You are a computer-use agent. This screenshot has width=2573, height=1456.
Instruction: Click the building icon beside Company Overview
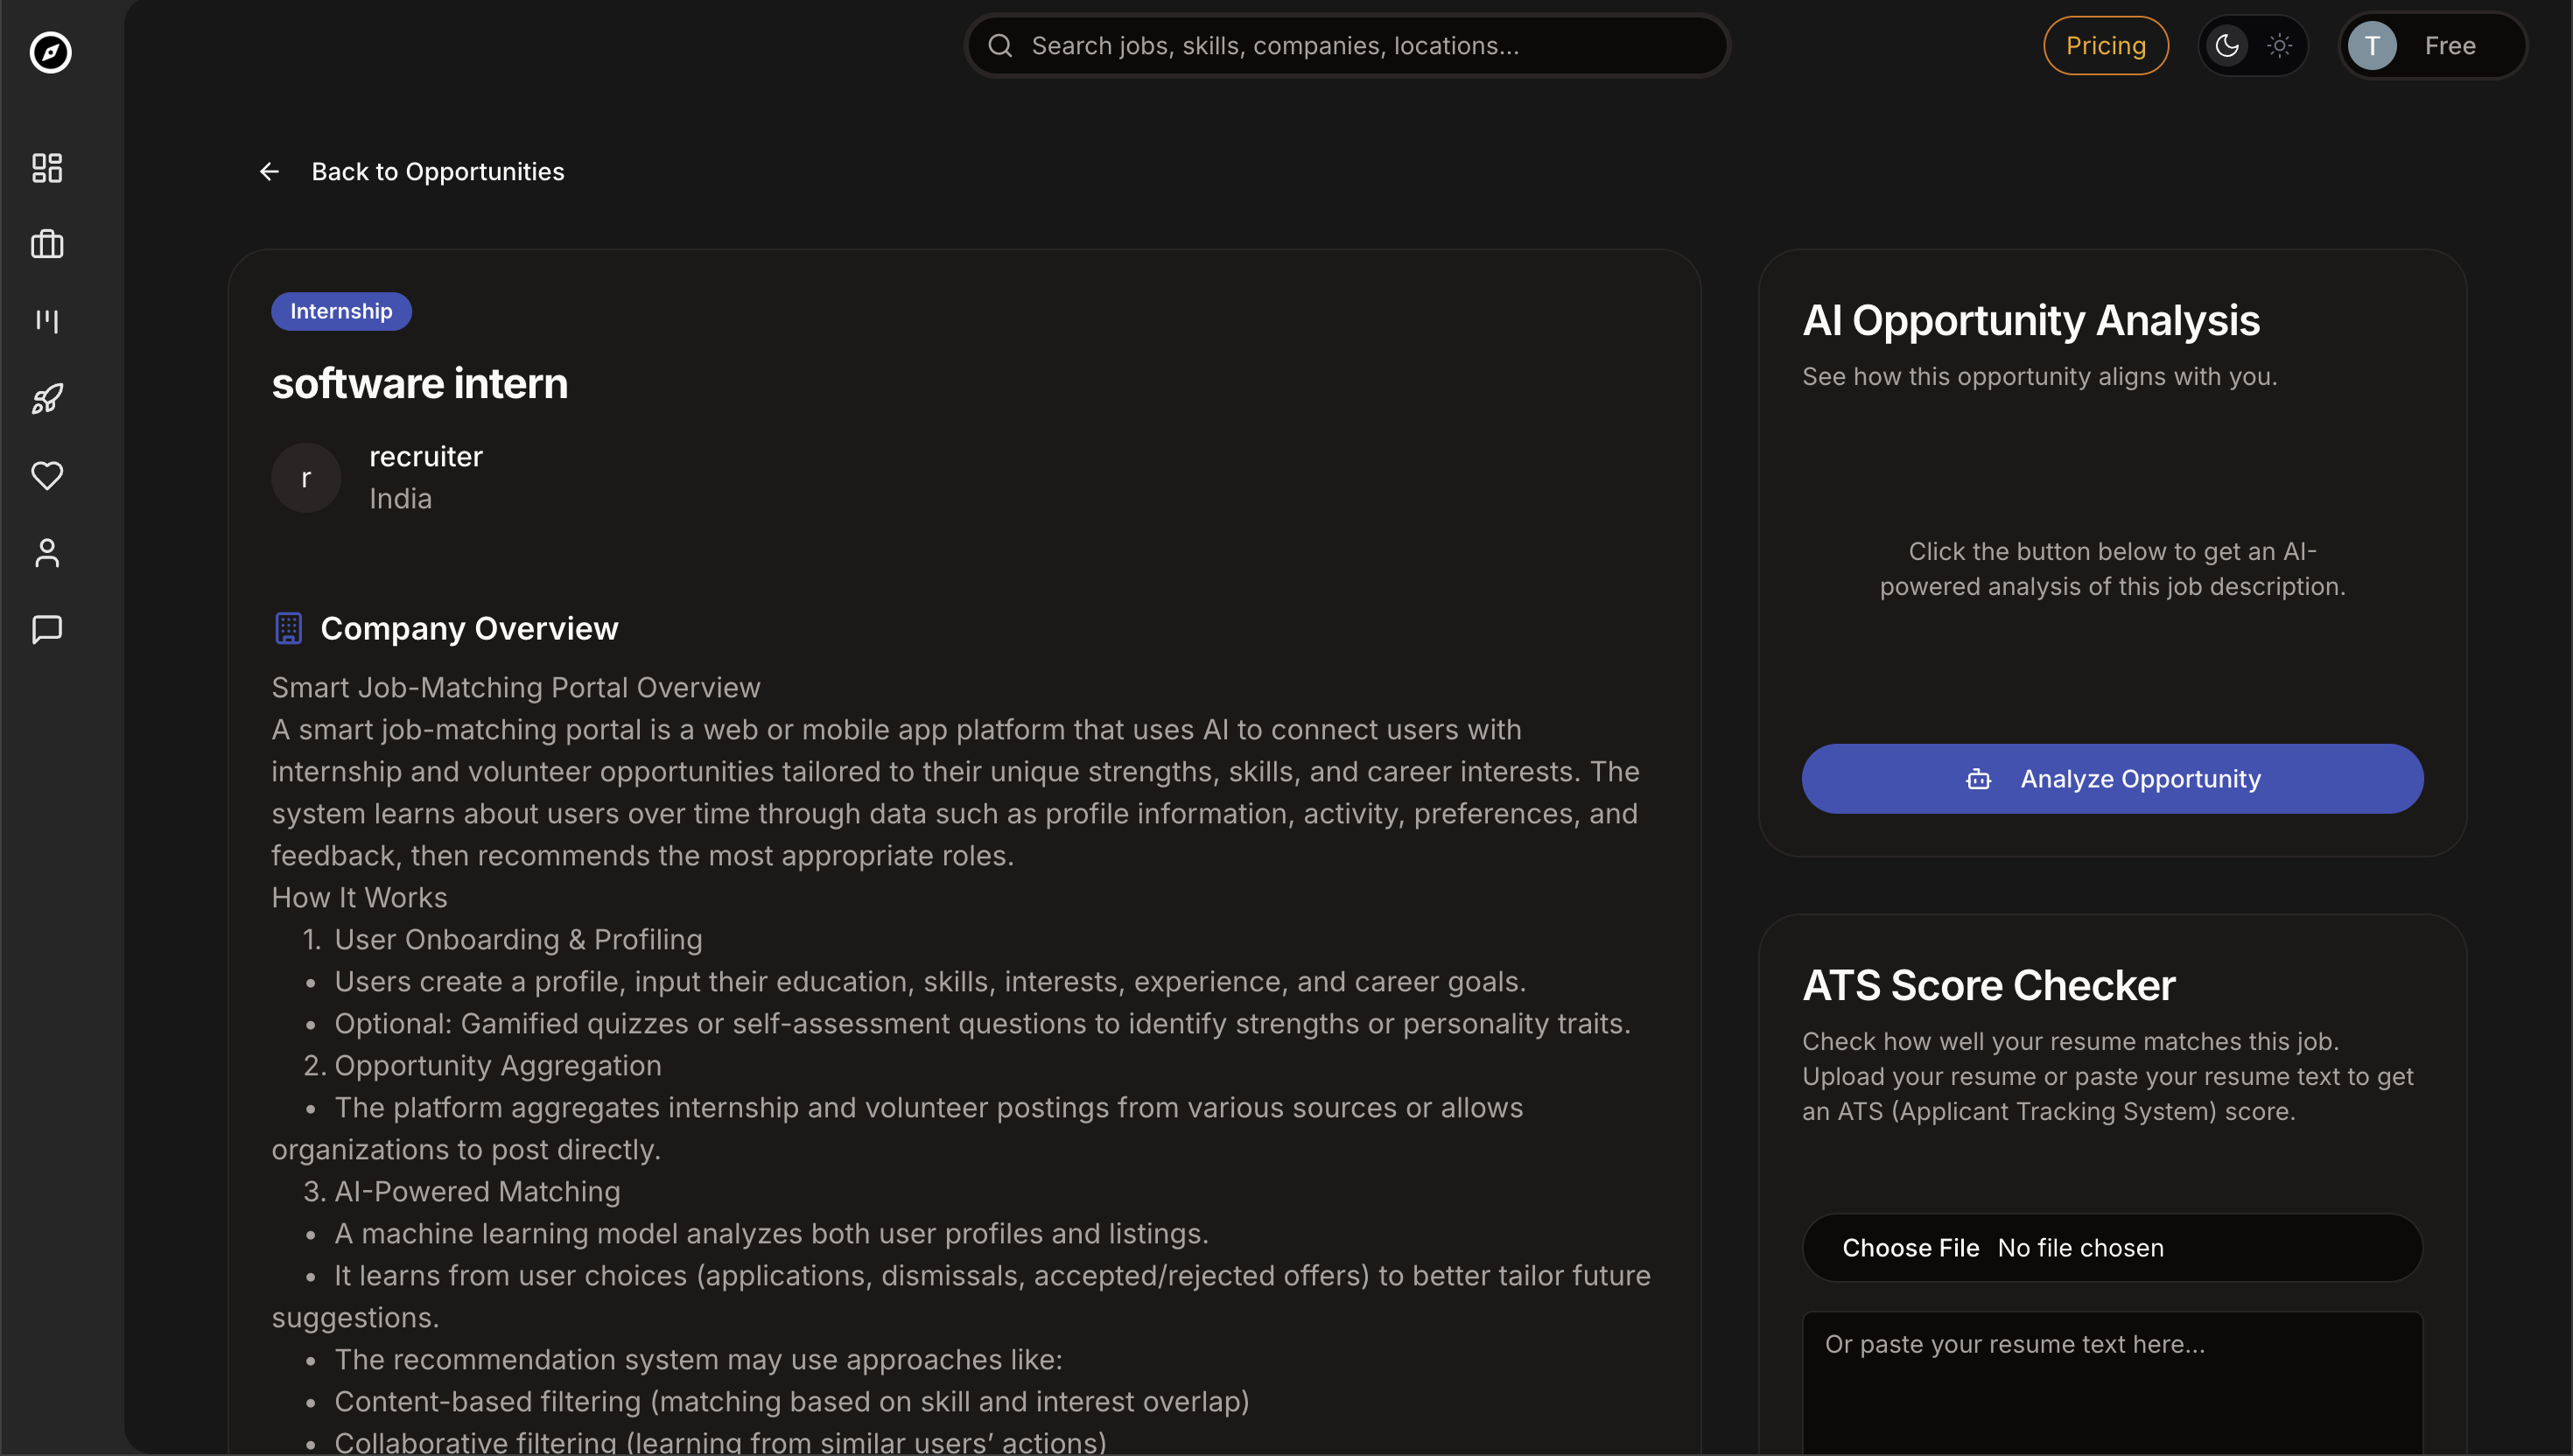(288, 628)
